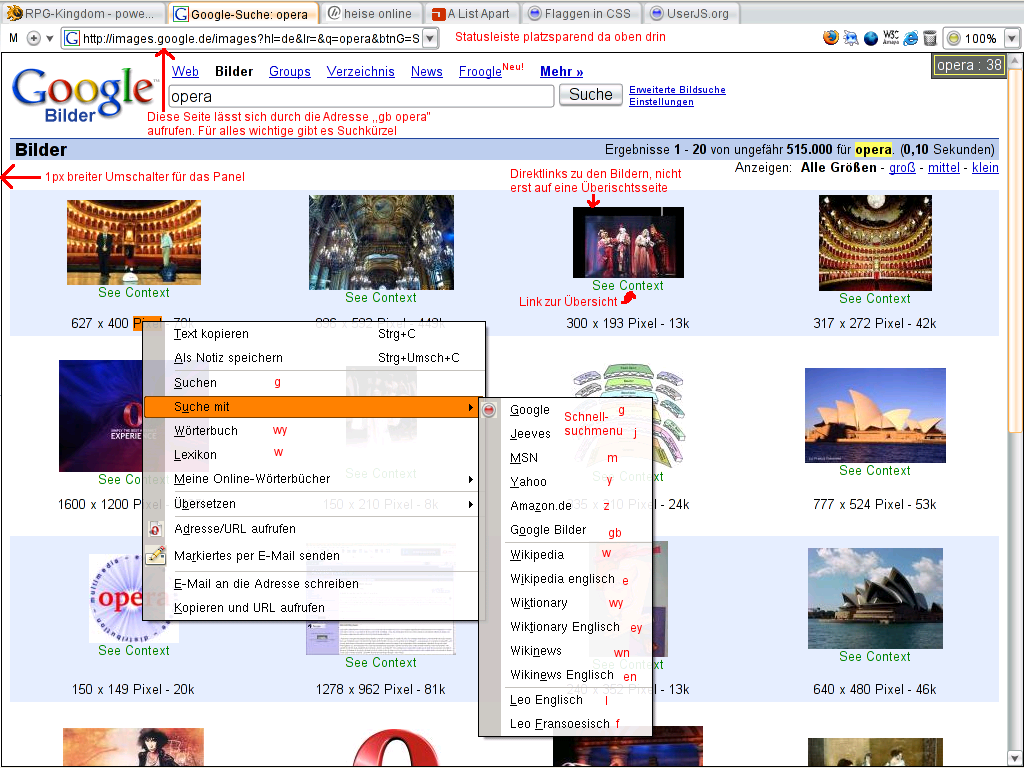Expand Meine Online-Wörterbücher submenu
Screen dimensions: 1024x768
314,479
